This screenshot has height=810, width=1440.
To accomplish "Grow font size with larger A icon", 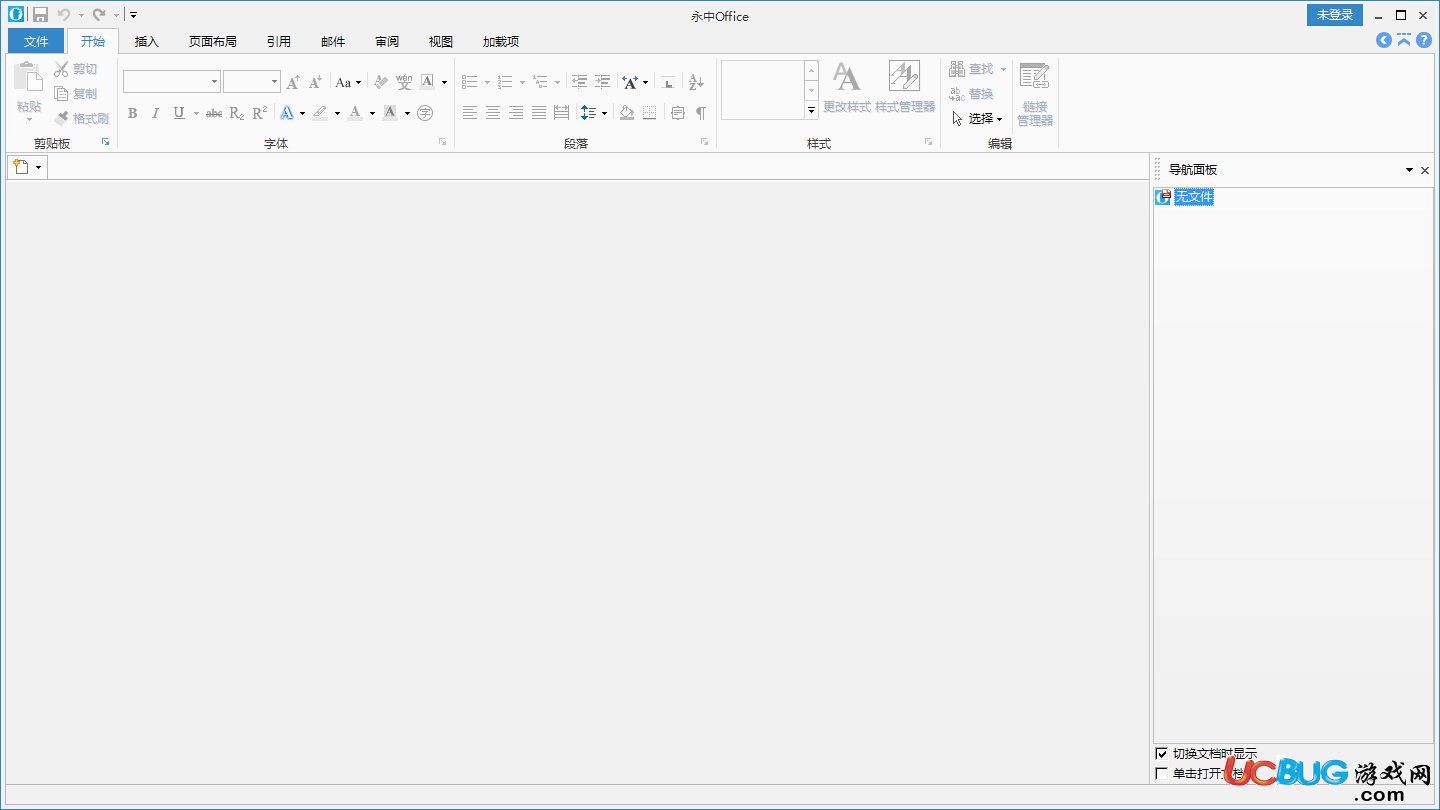I will click(x=293, y=82).
